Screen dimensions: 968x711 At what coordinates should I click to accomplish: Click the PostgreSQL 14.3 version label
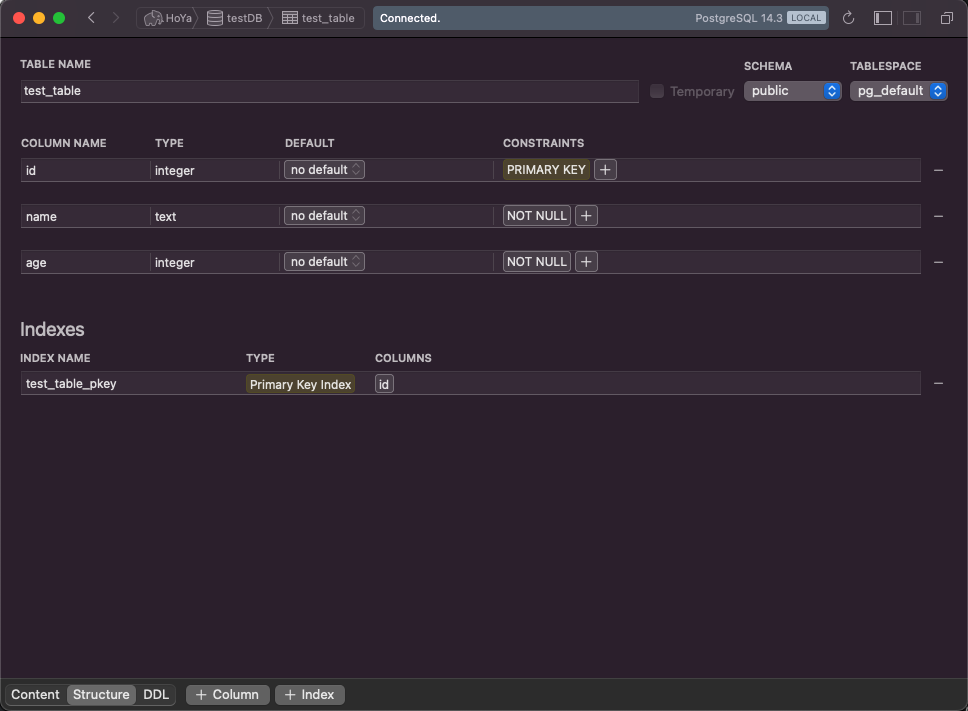click(738, 18)
